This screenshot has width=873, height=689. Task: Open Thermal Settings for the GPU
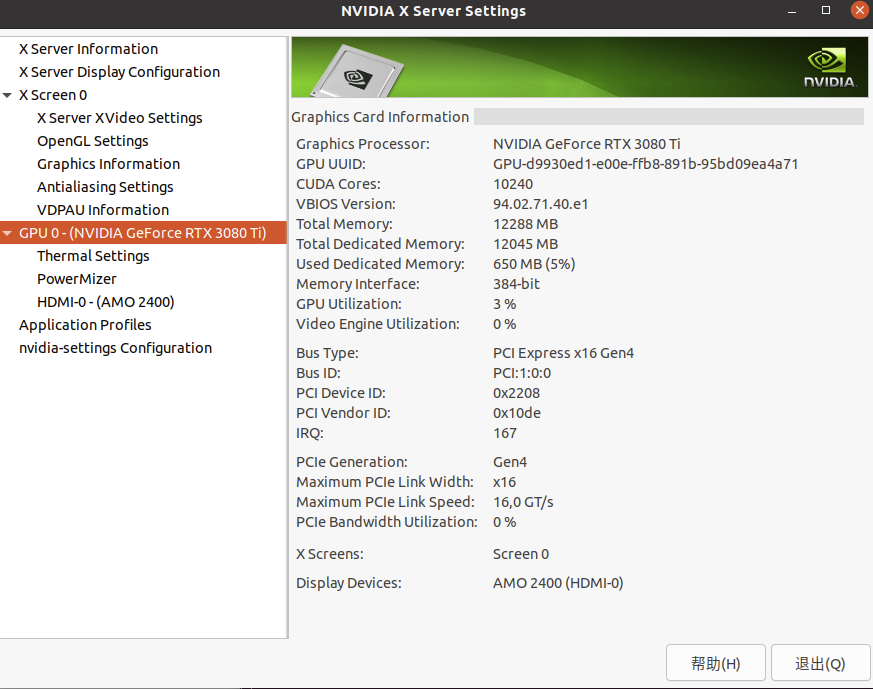[x=93, y=255]
